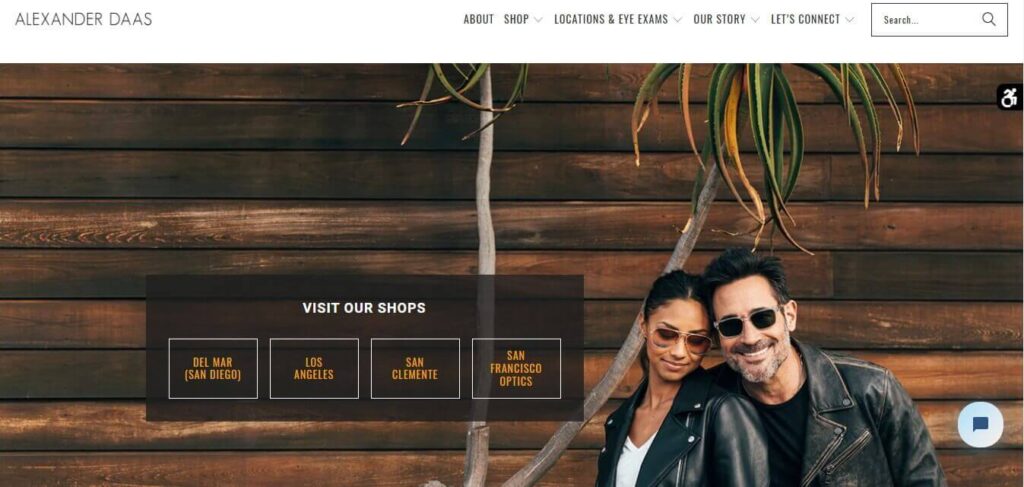Expand the Our Story dropdown arrow
Image resolution: width=1024 pixels, height=487 pixels.
[x=755, y=20]
